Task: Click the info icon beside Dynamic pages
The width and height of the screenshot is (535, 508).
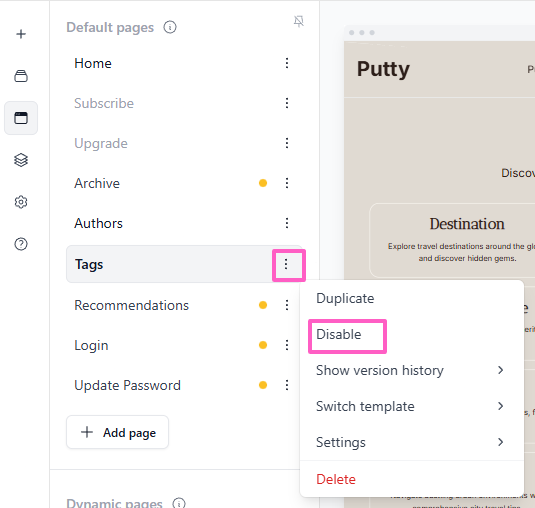Action: pyautogui.click(x=179, y=503)
